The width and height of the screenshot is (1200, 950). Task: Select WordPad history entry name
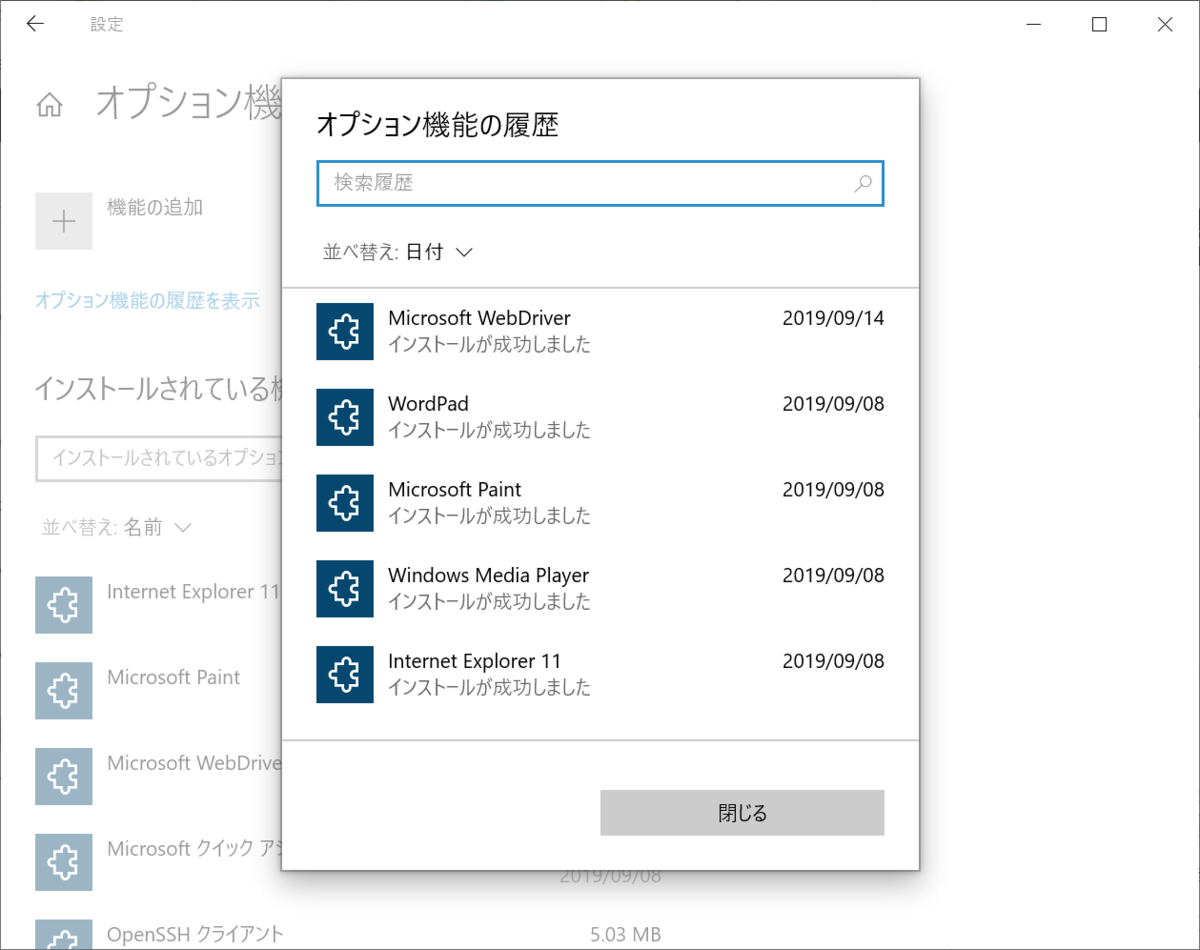click(428, 404)
